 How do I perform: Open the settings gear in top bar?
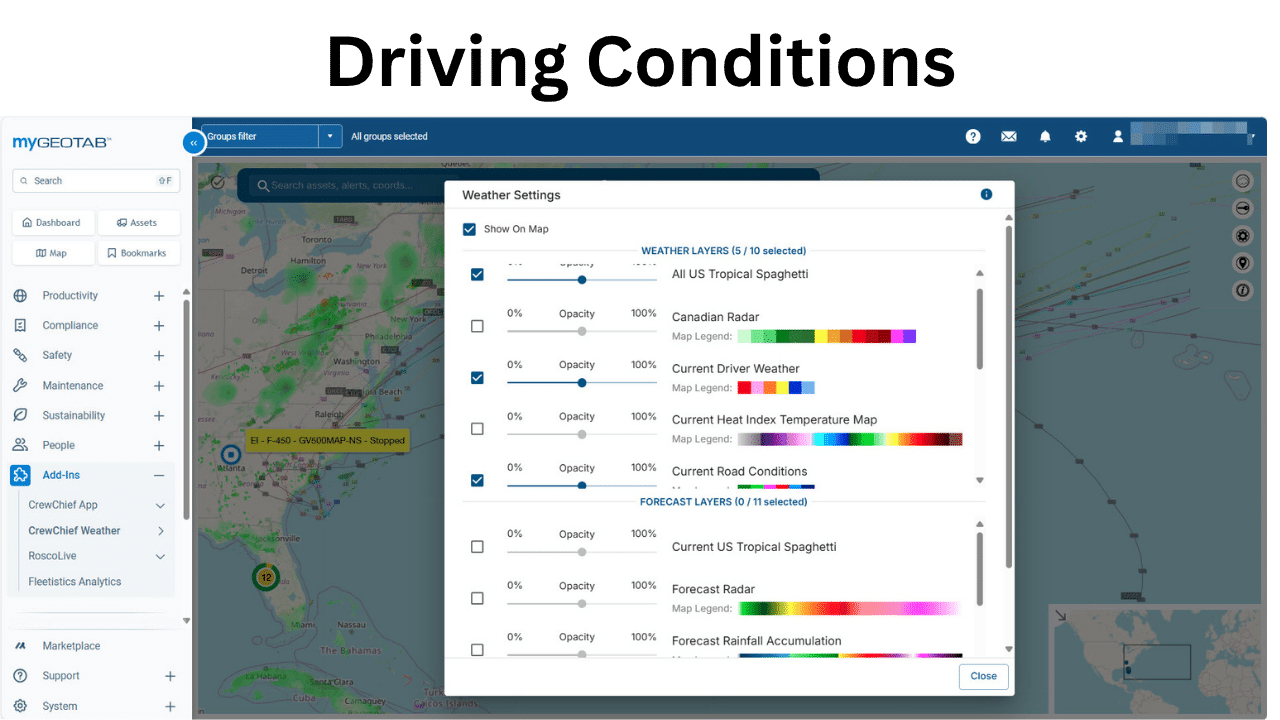[x=1081, y=136]
